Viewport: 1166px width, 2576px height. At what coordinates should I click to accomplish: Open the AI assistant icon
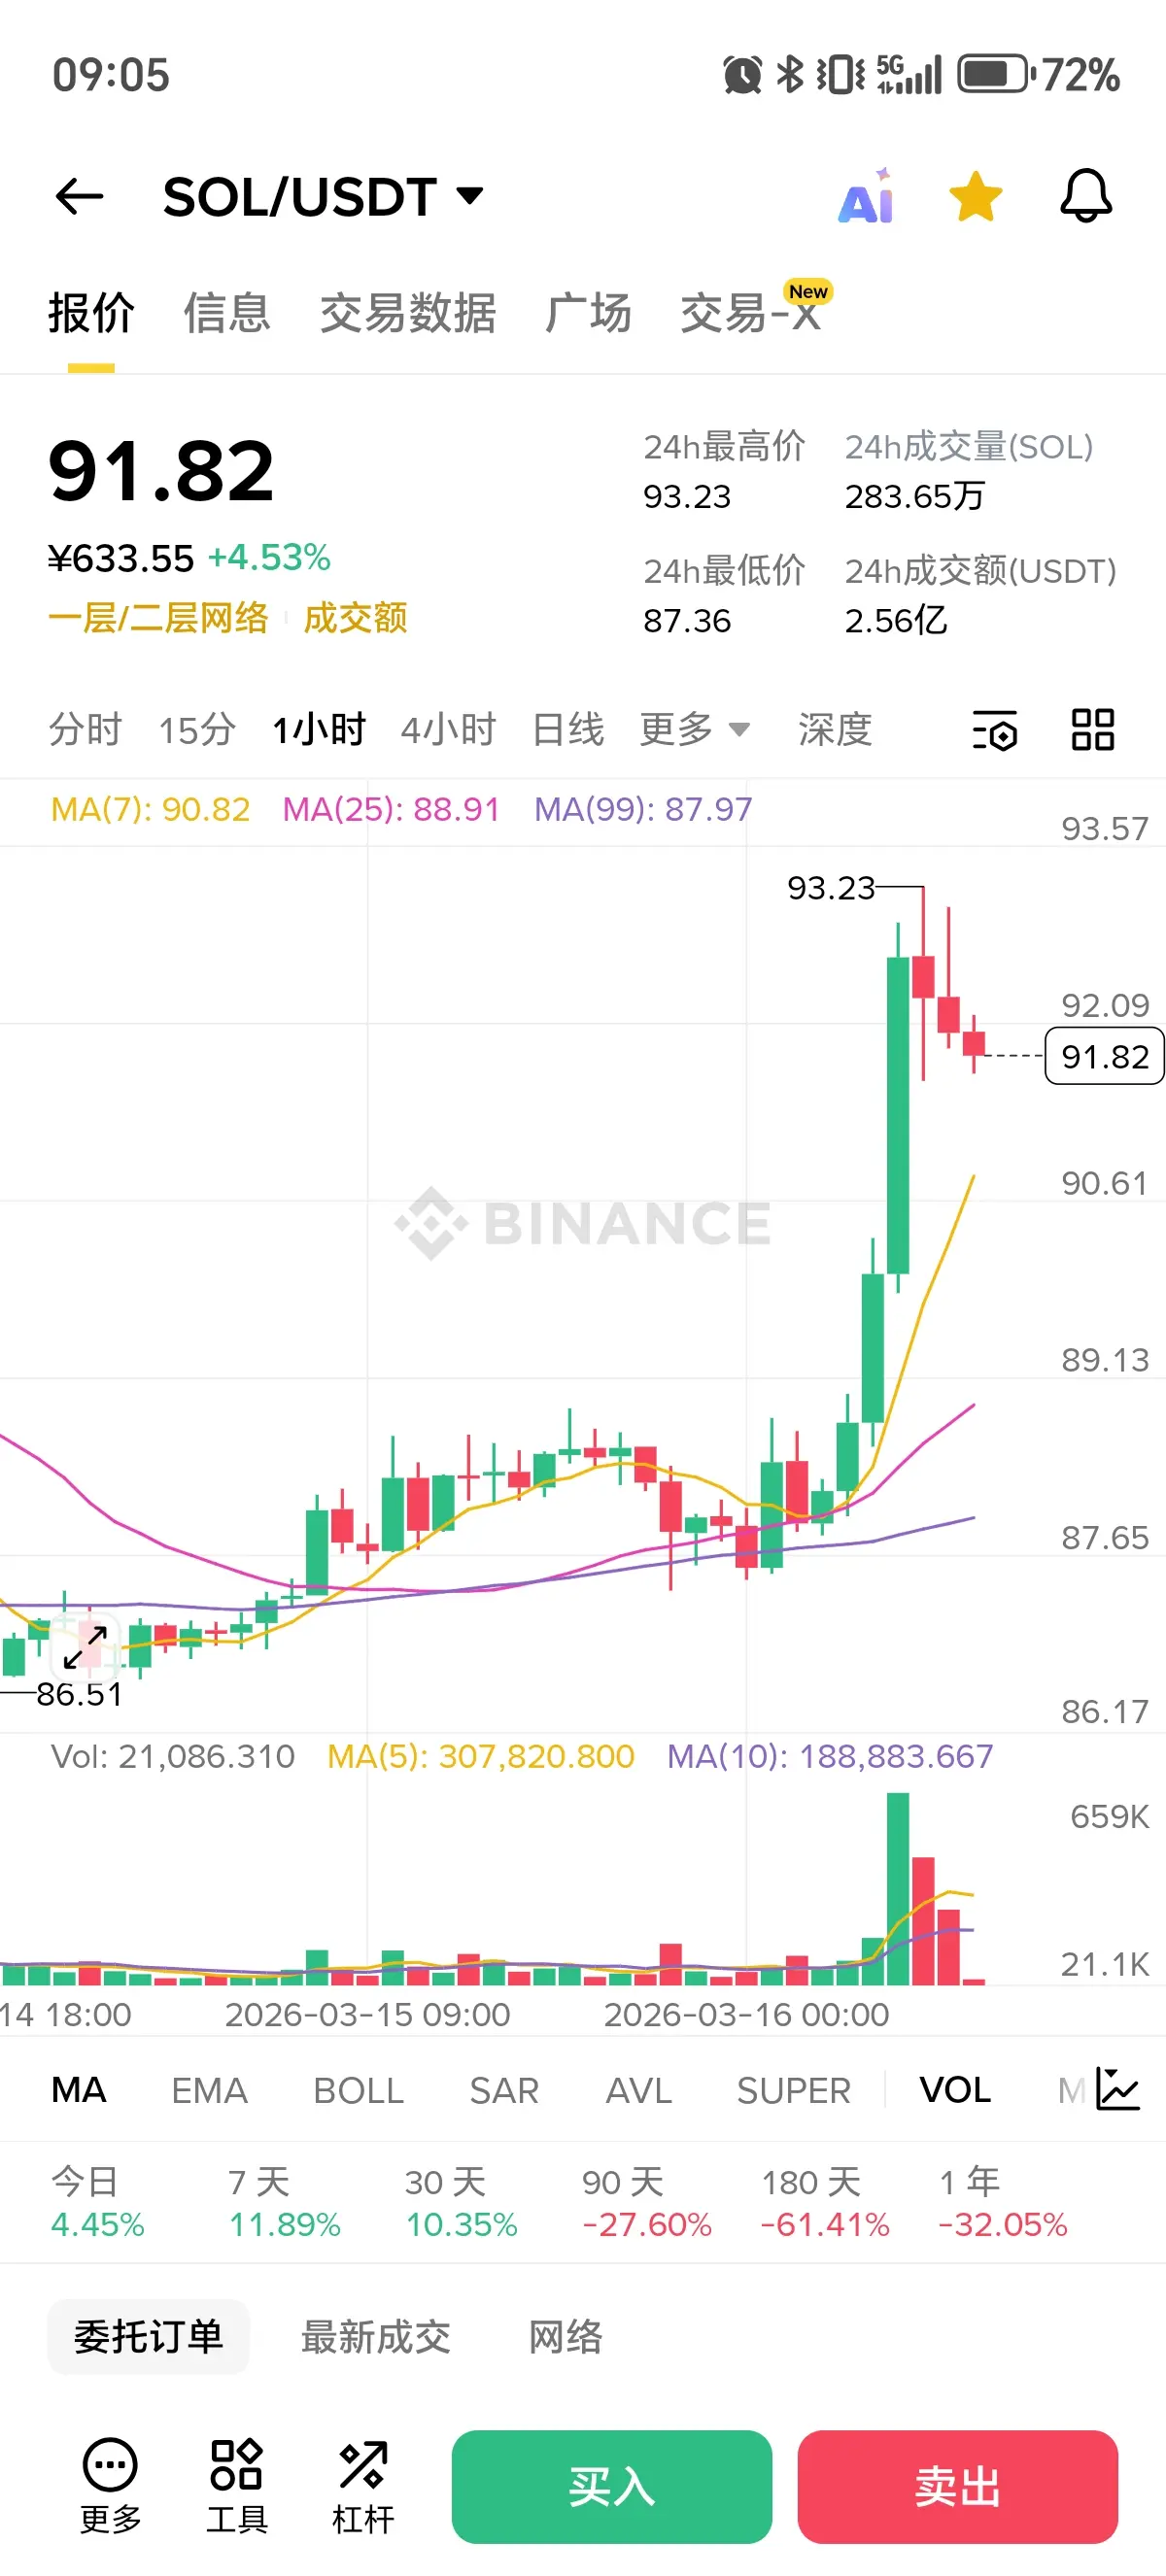(x=866, y=196)
